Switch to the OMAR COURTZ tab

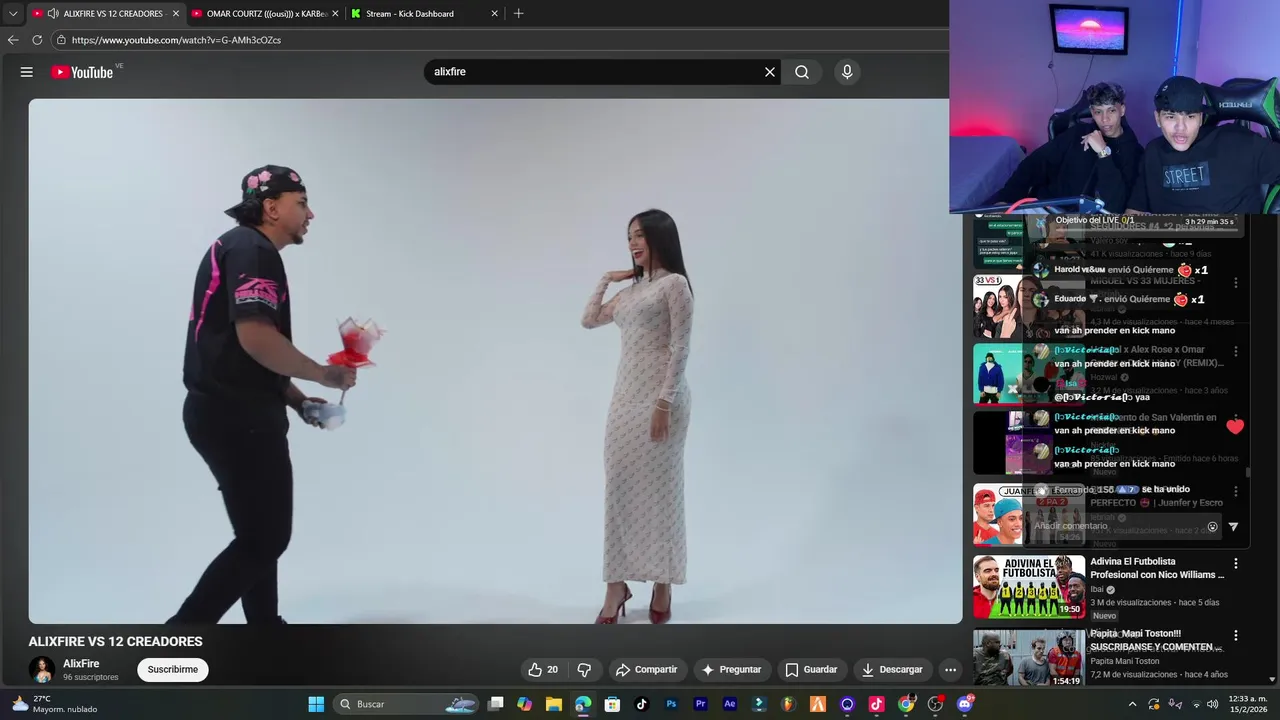click(265, 14)
